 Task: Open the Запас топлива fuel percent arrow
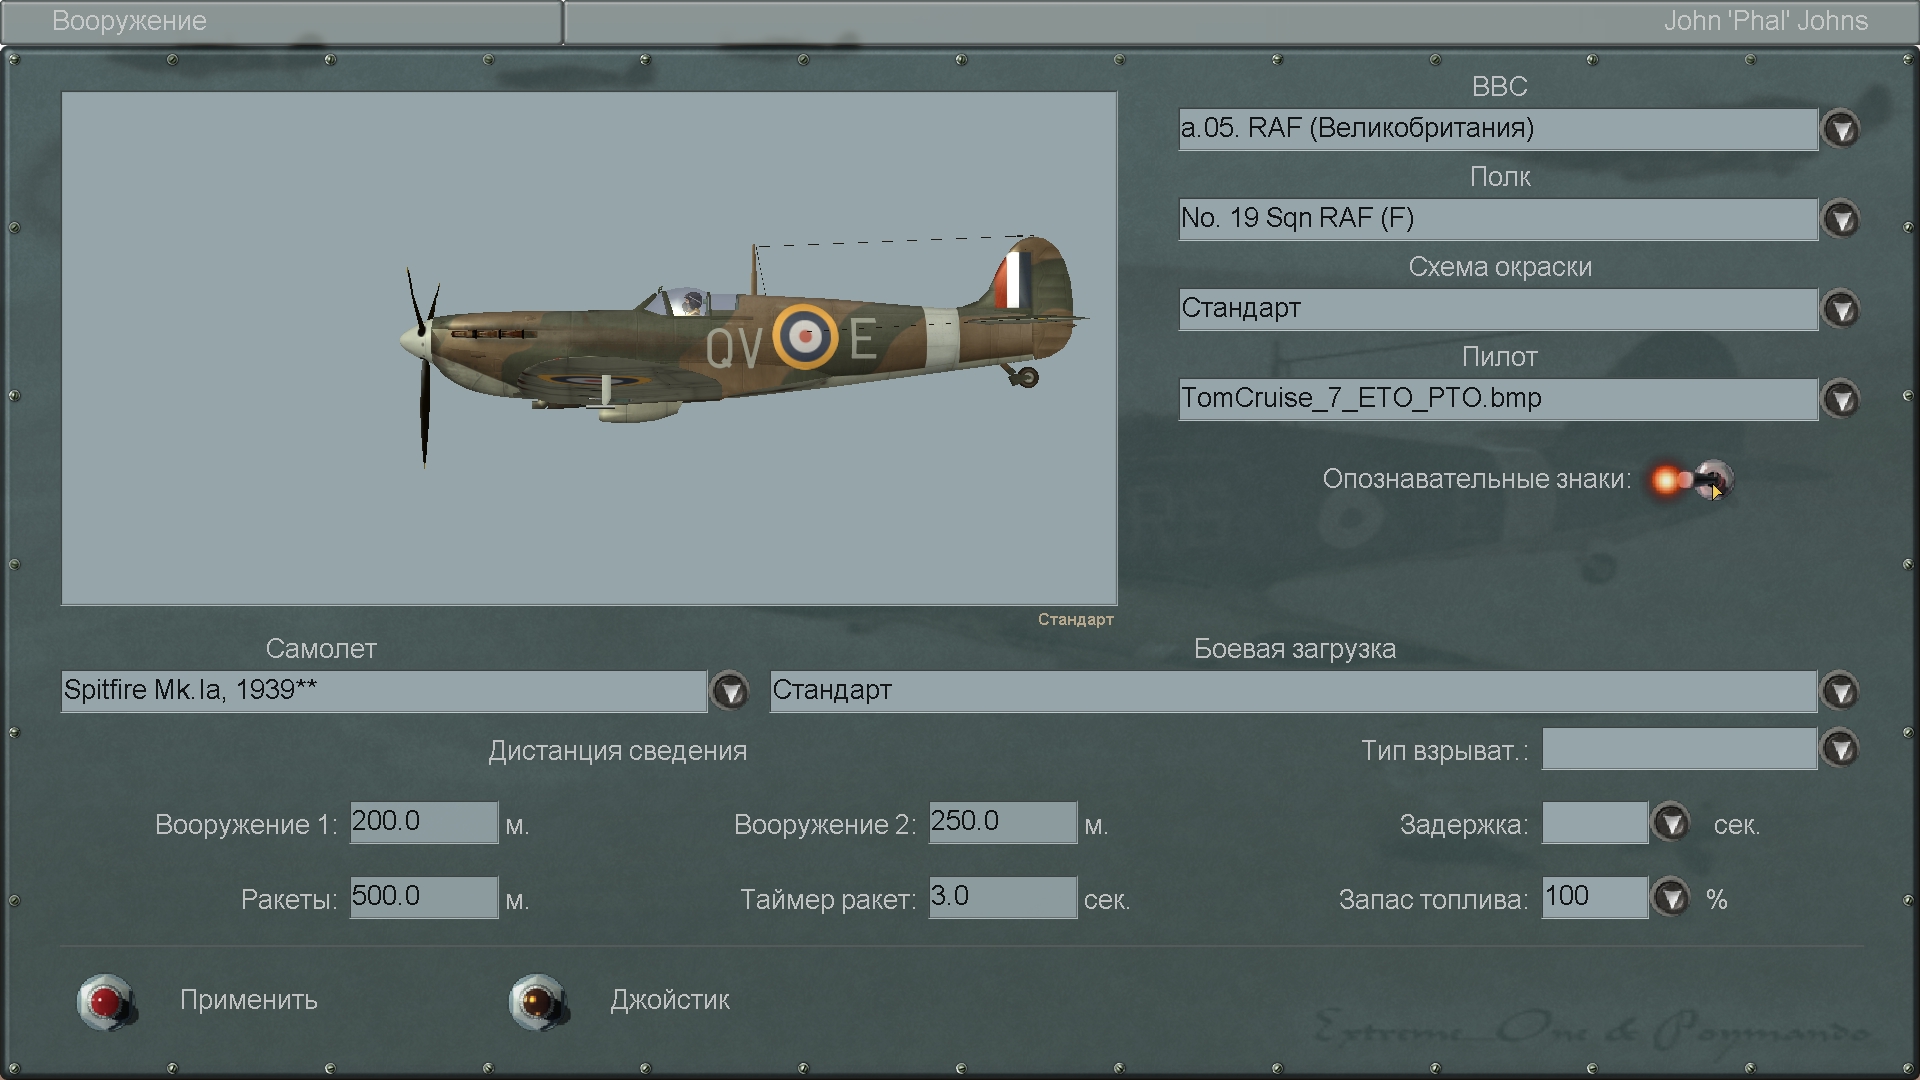coord(1670,897)
